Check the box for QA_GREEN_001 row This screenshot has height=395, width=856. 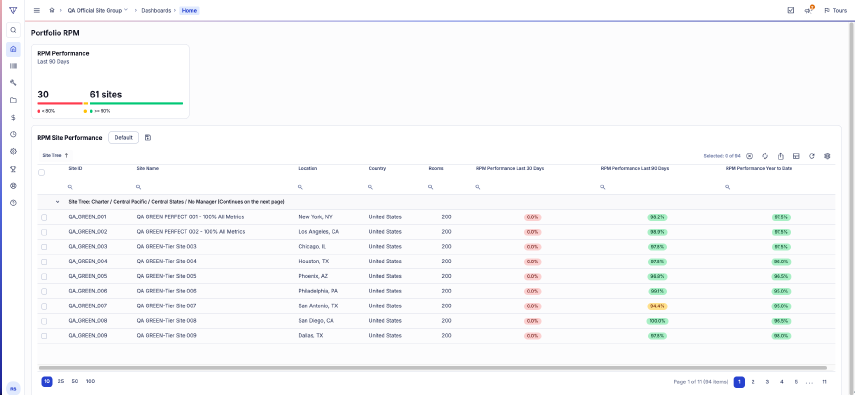(x=44, y=217)
